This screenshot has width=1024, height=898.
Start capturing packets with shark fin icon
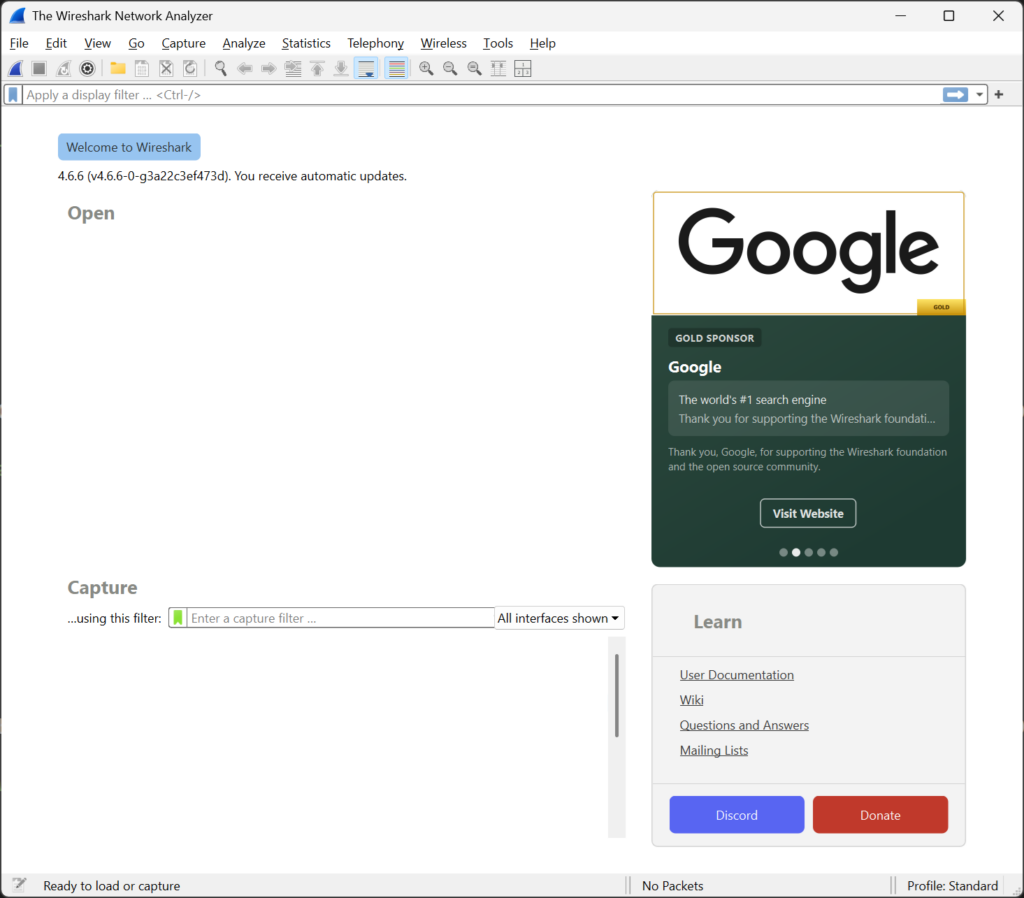pos(16,69)
